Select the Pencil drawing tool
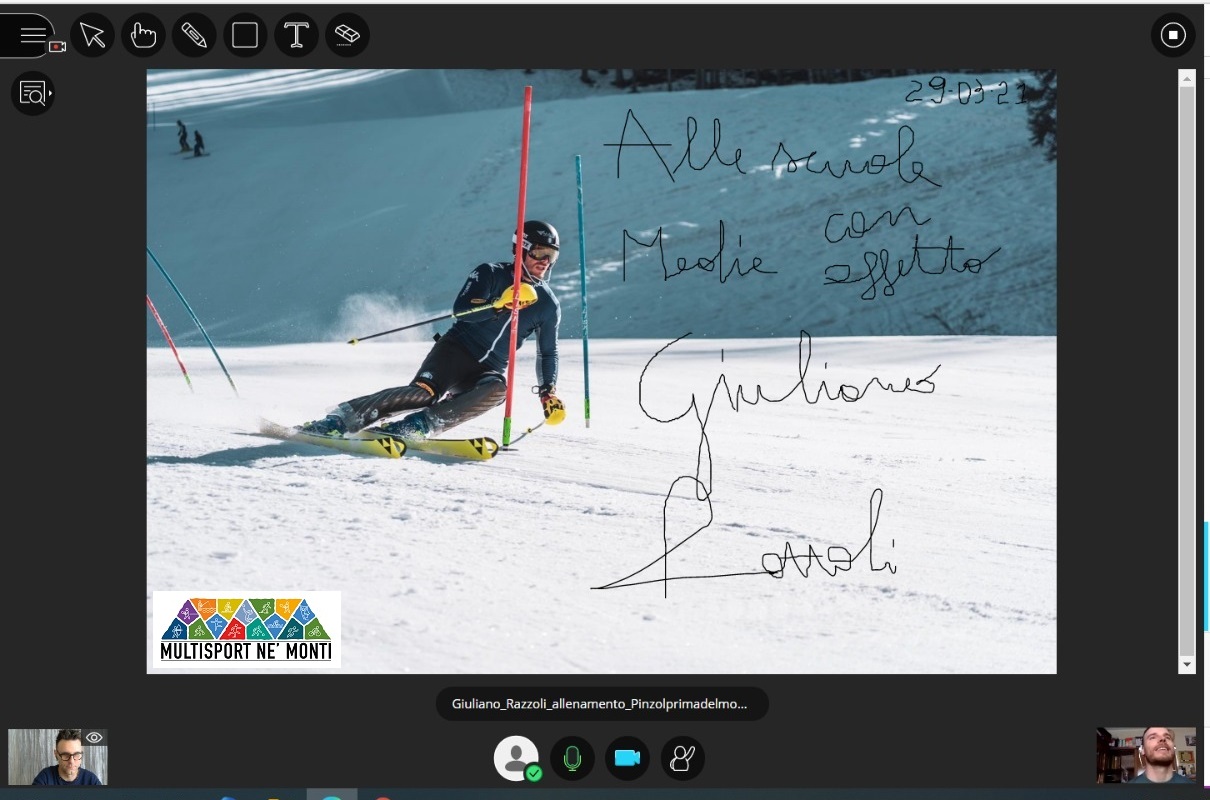 tap(194, 36)
